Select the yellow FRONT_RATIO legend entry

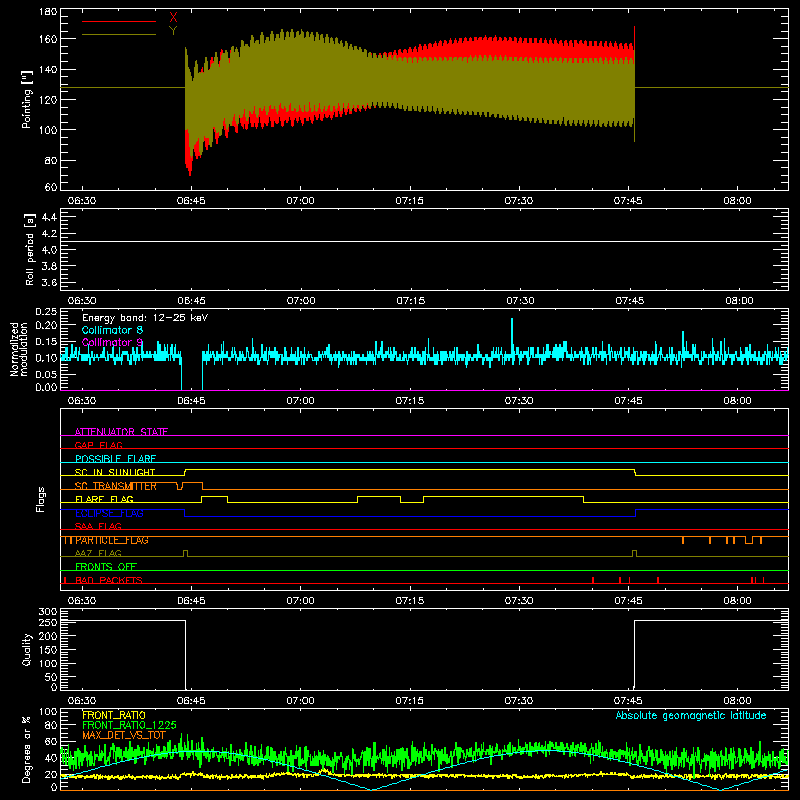coord(114,715)
